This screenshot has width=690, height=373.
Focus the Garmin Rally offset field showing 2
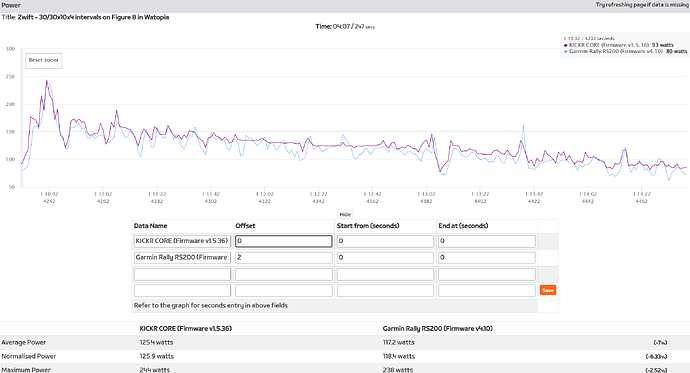(284, 257)
